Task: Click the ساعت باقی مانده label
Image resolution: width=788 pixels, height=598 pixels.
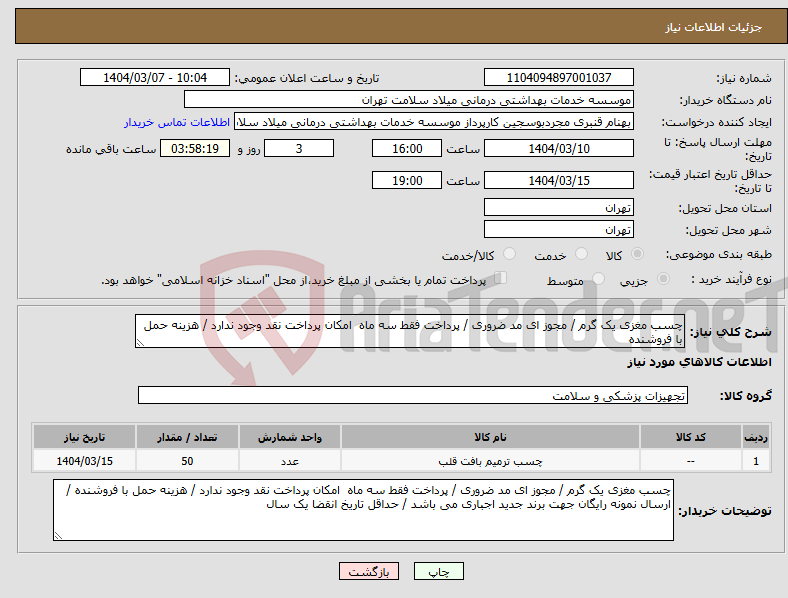Action: click(x=111, y=149)
